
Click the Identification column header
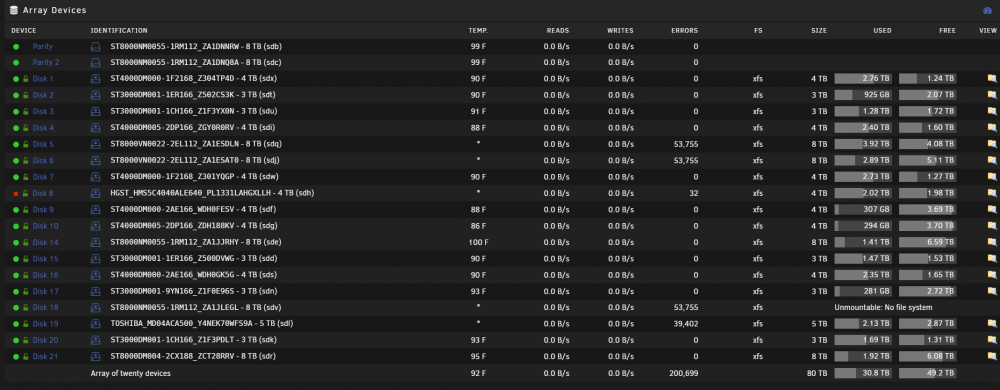pos(119,31)
